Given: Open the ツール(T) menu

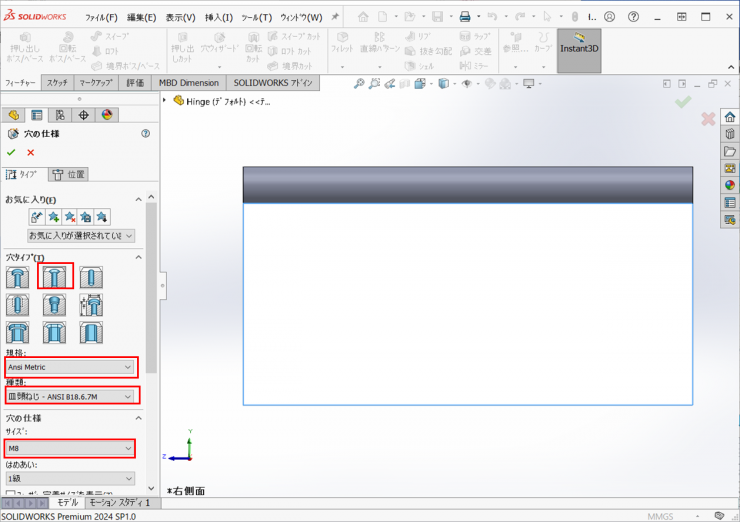Looking at the screenshot, I should tap(256, 17).
